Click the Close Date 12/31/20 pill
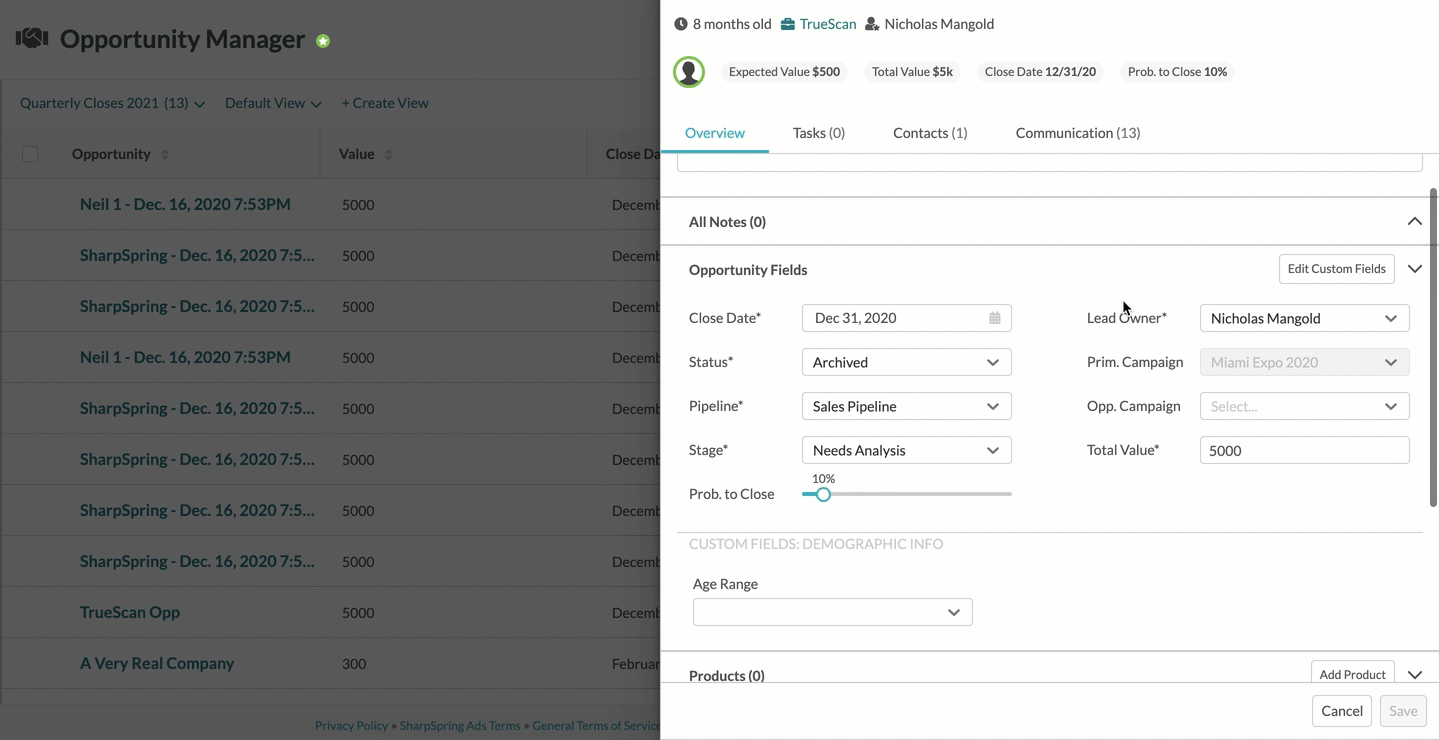This screenshot has height=740, width=1440. coord(1040,72)
